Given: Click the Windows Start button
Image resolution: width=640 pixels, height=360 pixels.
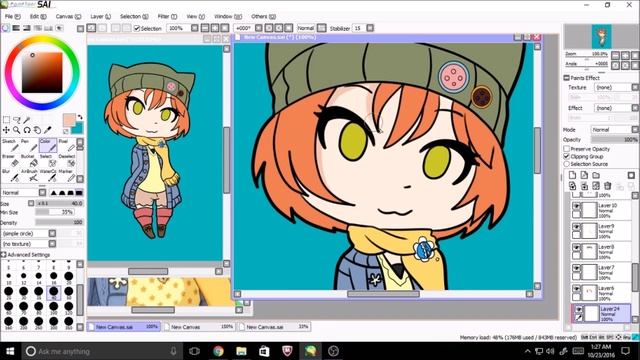Looking at the screenshot, I should coord(10,351).
